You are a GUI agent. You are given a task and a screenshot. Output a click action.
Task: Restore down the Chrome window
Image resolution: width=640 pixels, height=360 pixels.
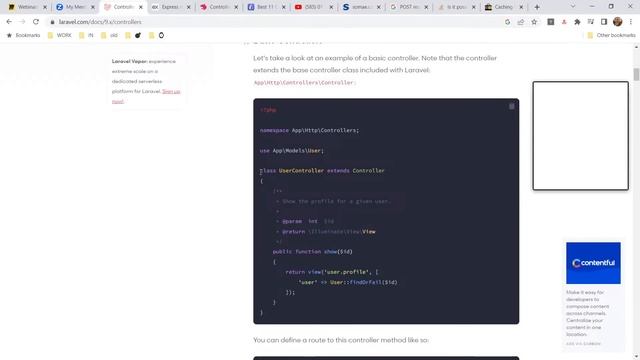pos(611,7)
